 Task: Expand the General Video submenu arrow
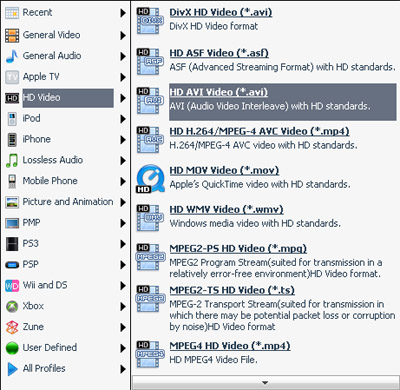[123, 35]
